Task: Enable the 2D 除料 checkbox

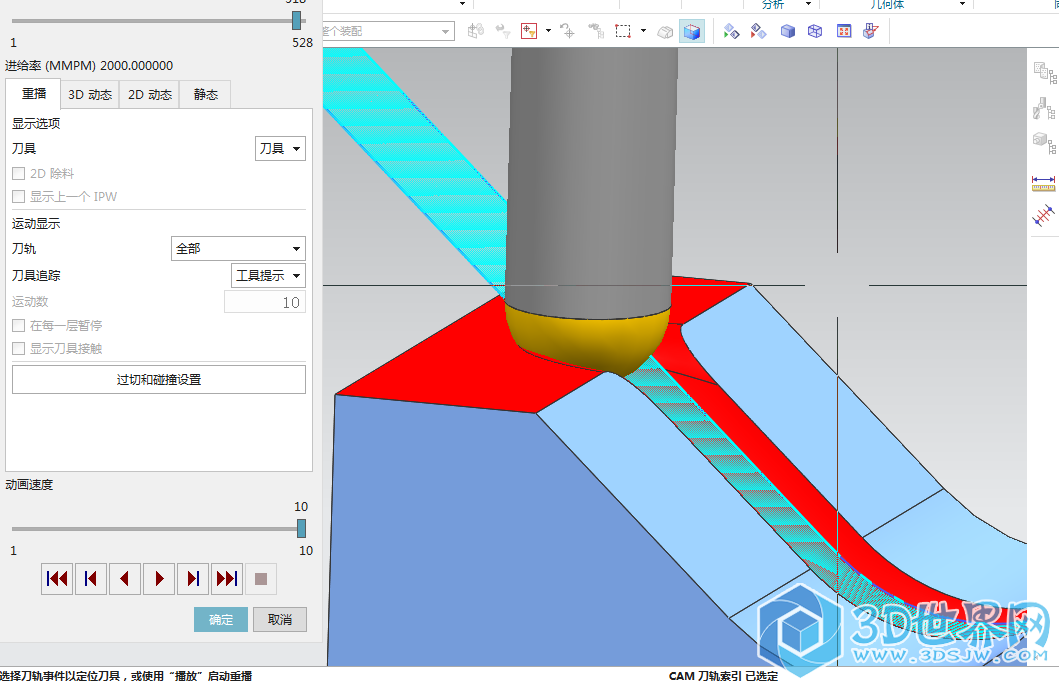Action: (19, 174)
